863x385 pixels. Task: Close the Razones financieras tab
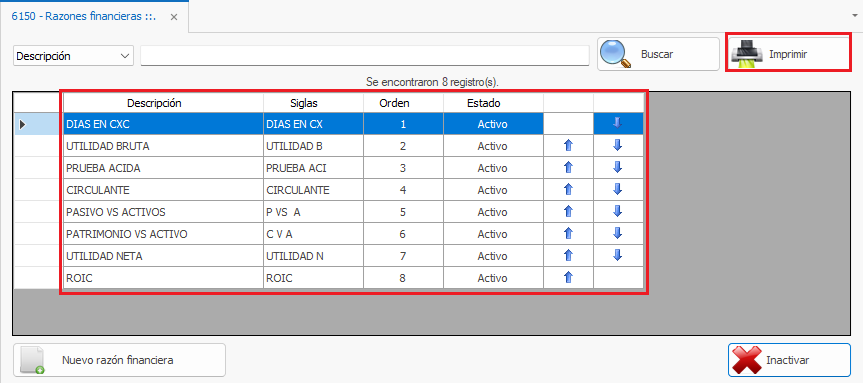(x=174, y=17)
